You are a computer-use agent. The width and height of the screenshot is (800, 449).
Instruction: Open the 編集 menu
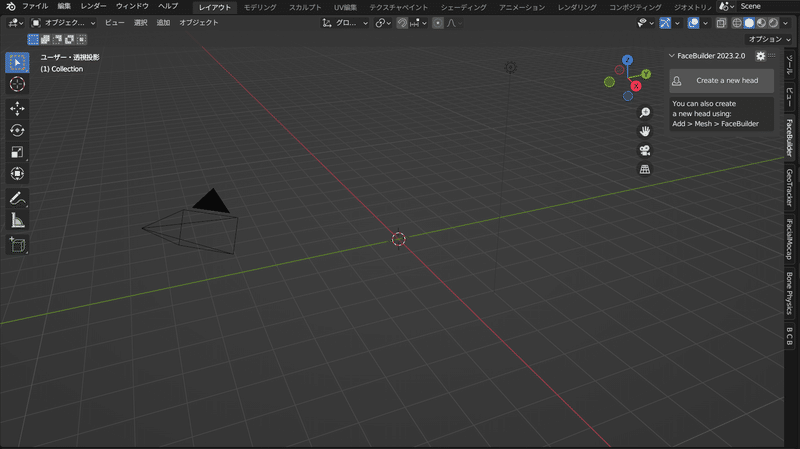coord(64,7)
